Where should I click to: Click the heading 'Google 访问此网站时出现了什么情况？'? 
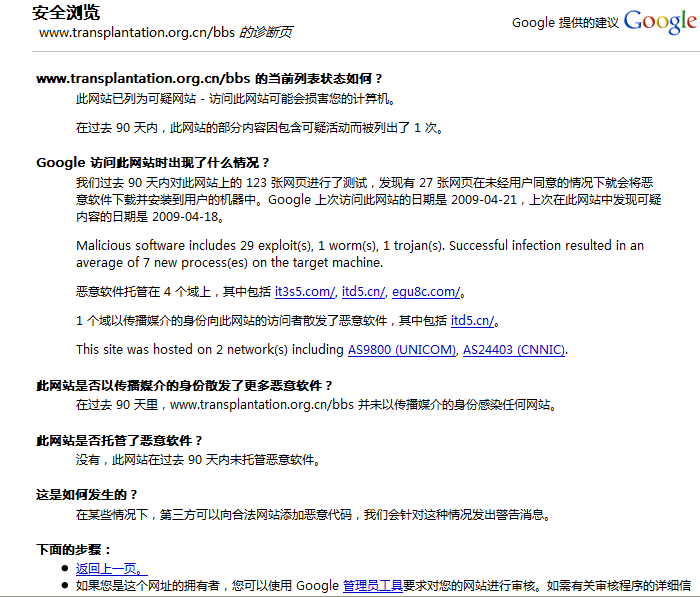tap(153, 163)
